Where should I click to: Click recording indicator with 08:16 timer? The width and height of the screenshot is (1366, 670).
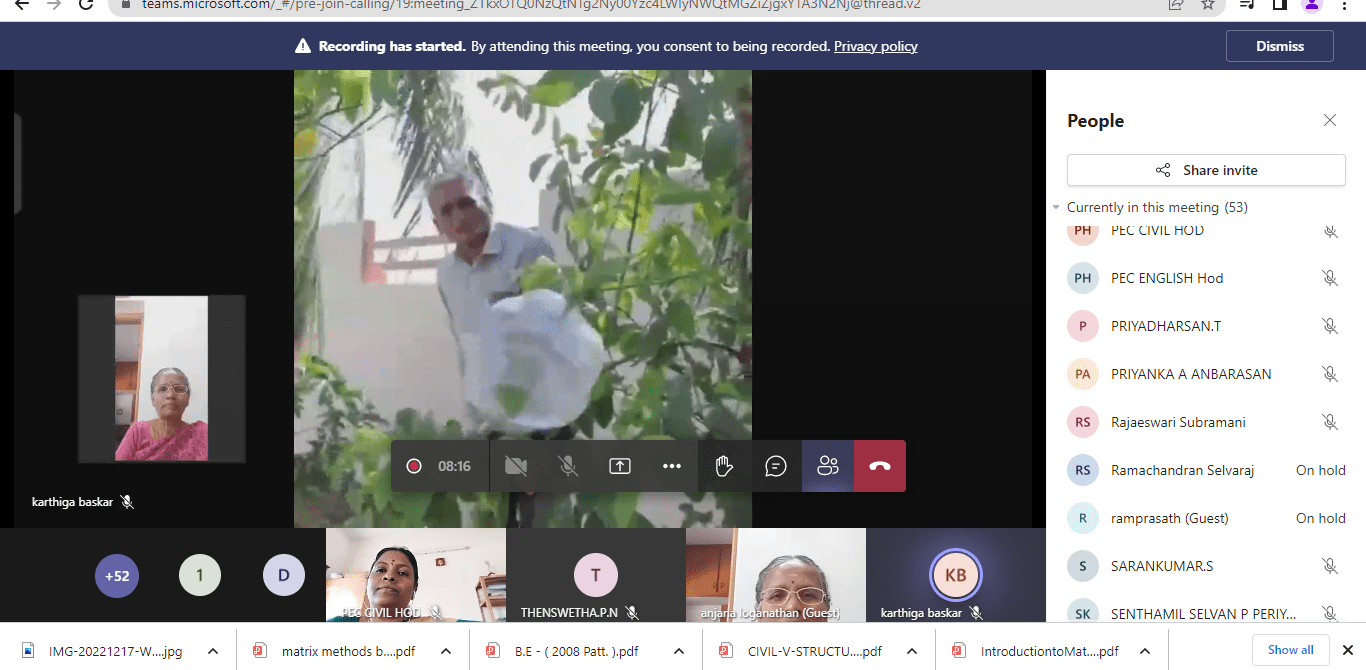(x=440, y=466)
